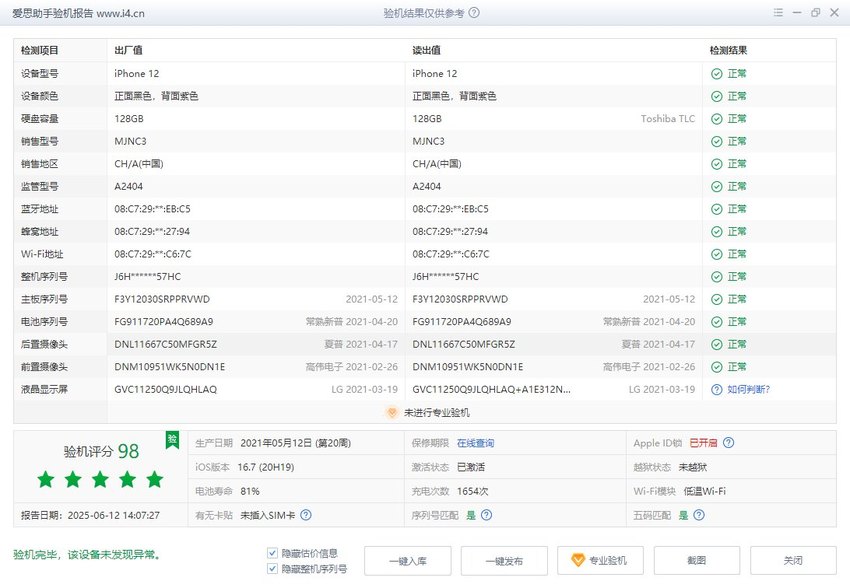Click the 1654次 charge count value
The width and height of the screenshot is (850, 588).
[x=473, y=491]
